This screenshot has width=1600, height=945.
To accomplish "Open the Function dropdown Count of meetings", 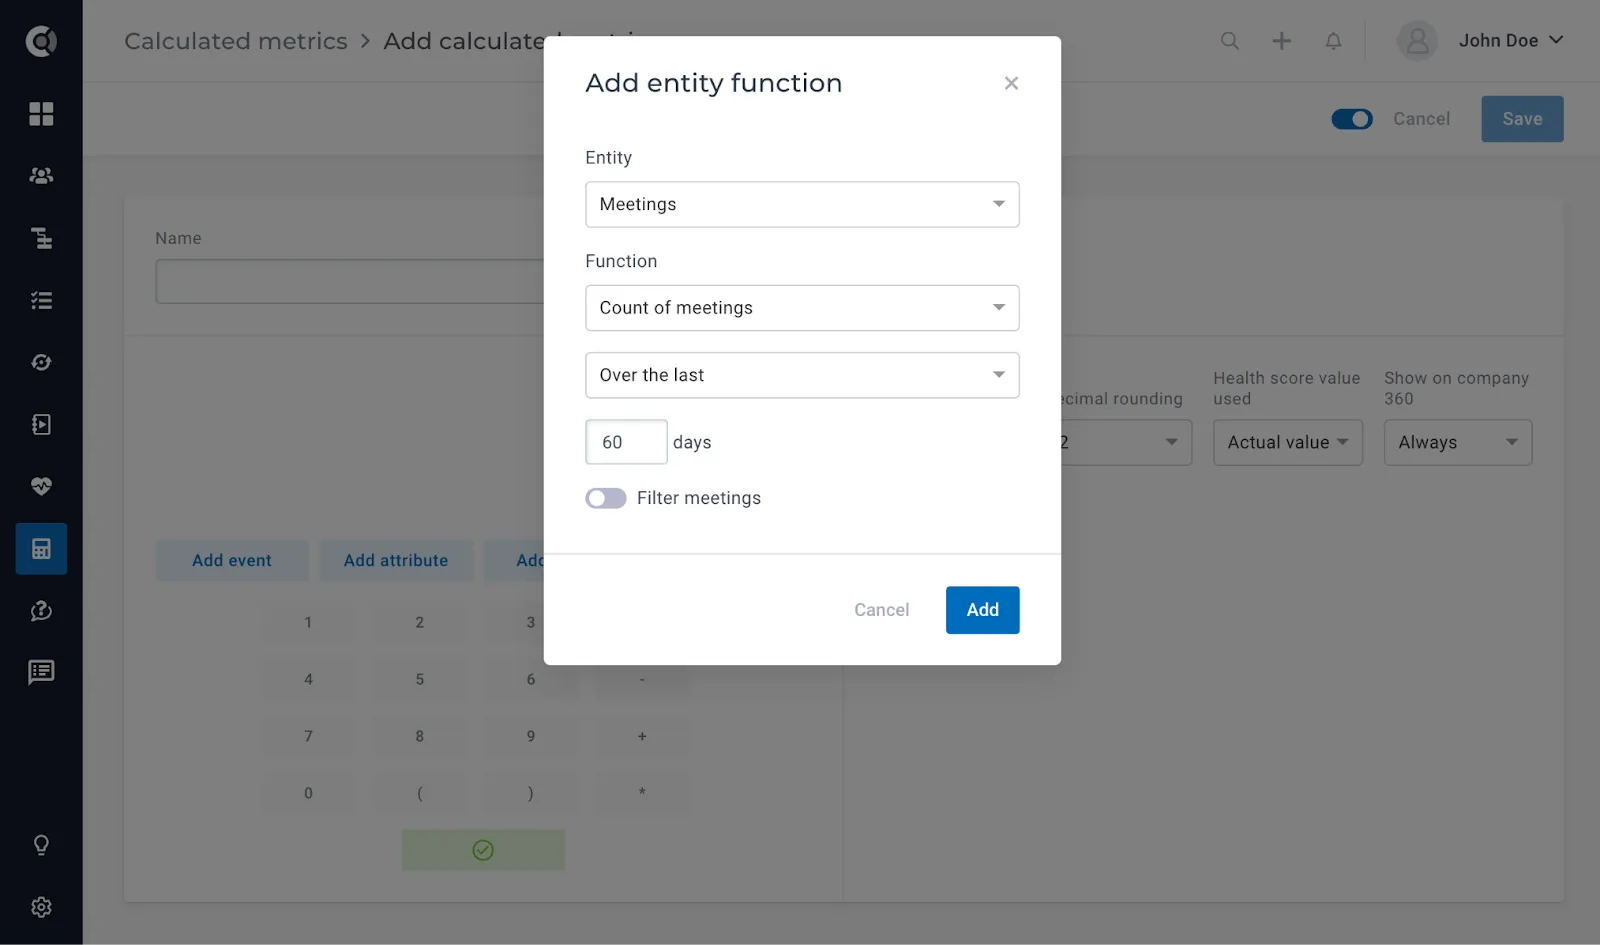I will 802,308.
